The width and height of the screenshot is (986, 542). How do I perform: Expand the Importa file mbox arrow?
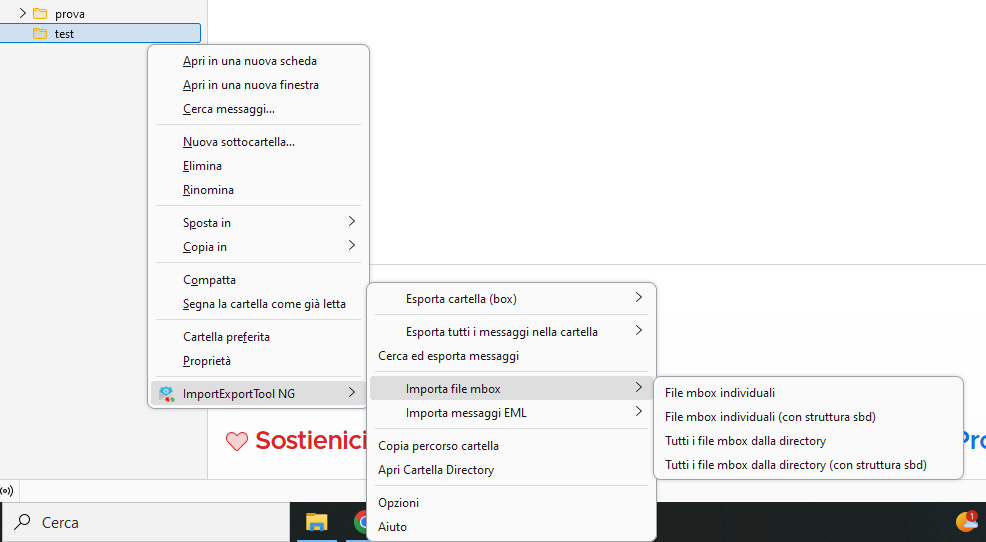638,387
